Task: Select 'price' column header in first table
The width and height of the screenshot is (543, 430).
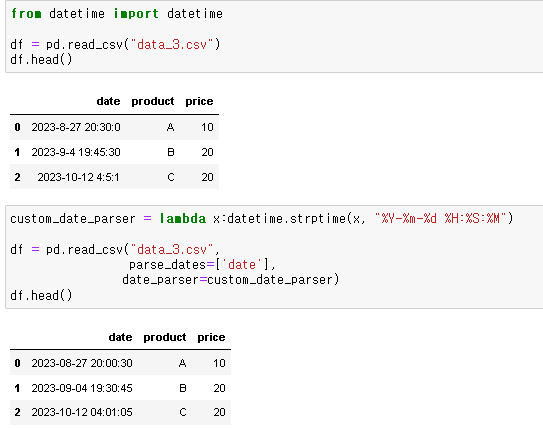Action: pyautogui.click(x=199, y=101)
